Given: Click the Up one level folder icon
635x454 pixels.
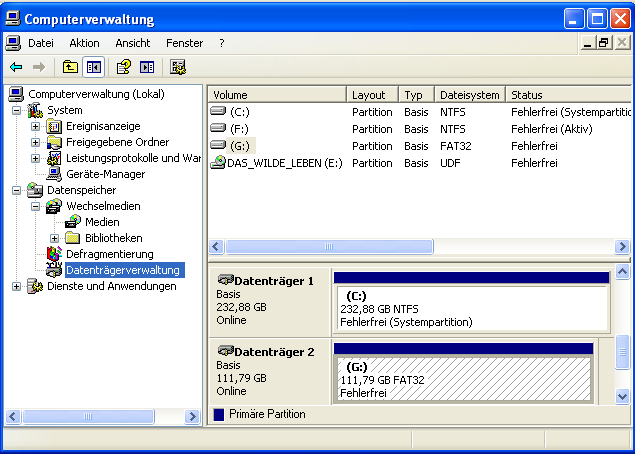Looking at the screenshot, I should click(70, 67).
